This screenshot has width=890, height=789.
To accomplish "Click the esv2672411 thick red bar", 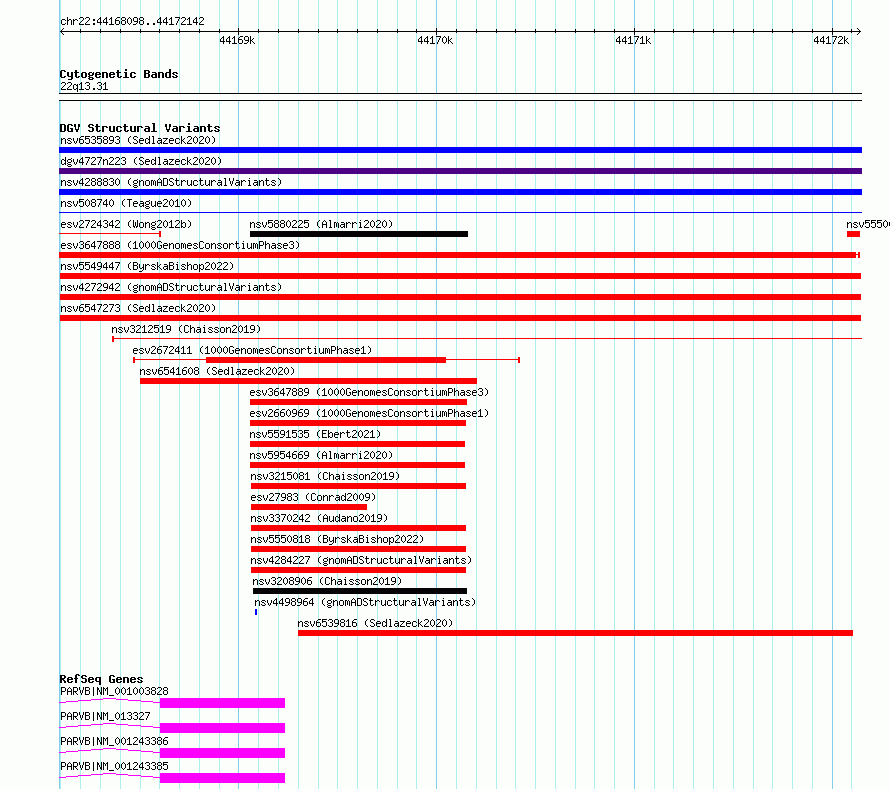I will pyautogui.click(x=326, y=360).
